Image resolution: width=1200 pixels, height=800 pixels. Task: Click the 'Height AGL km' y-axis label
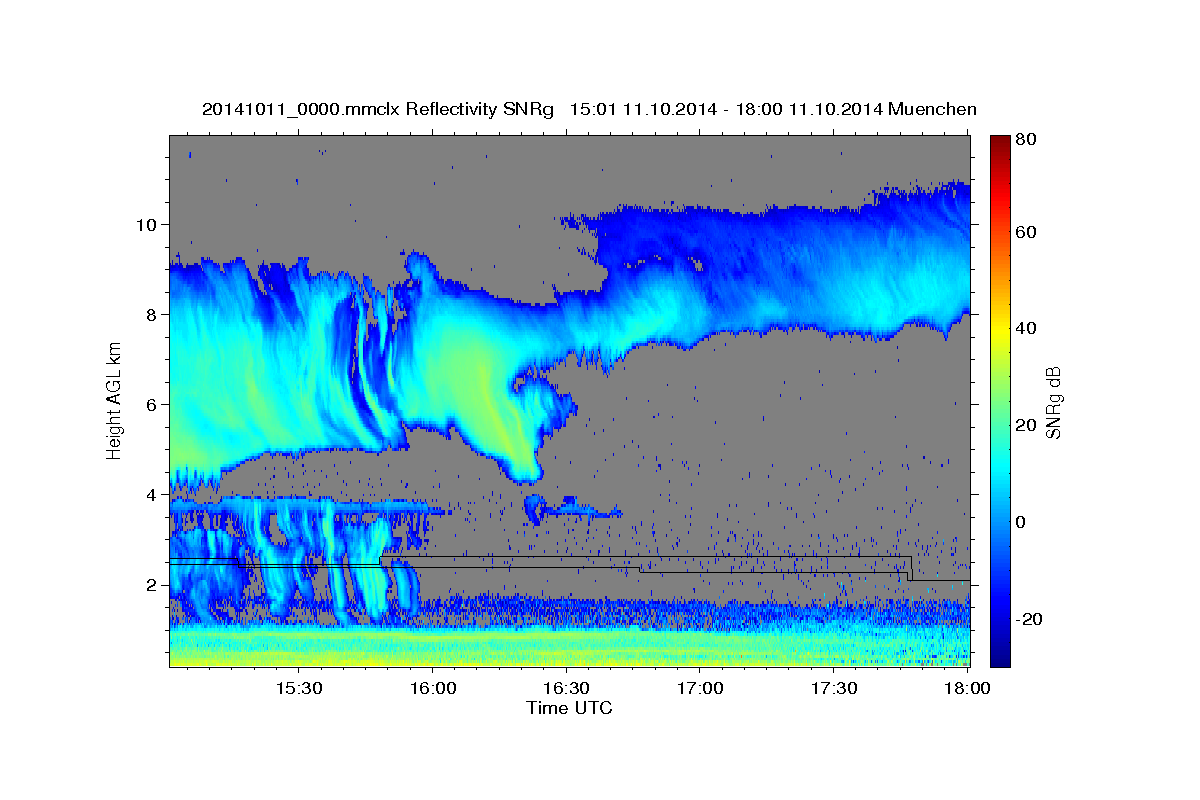[115, 400]
